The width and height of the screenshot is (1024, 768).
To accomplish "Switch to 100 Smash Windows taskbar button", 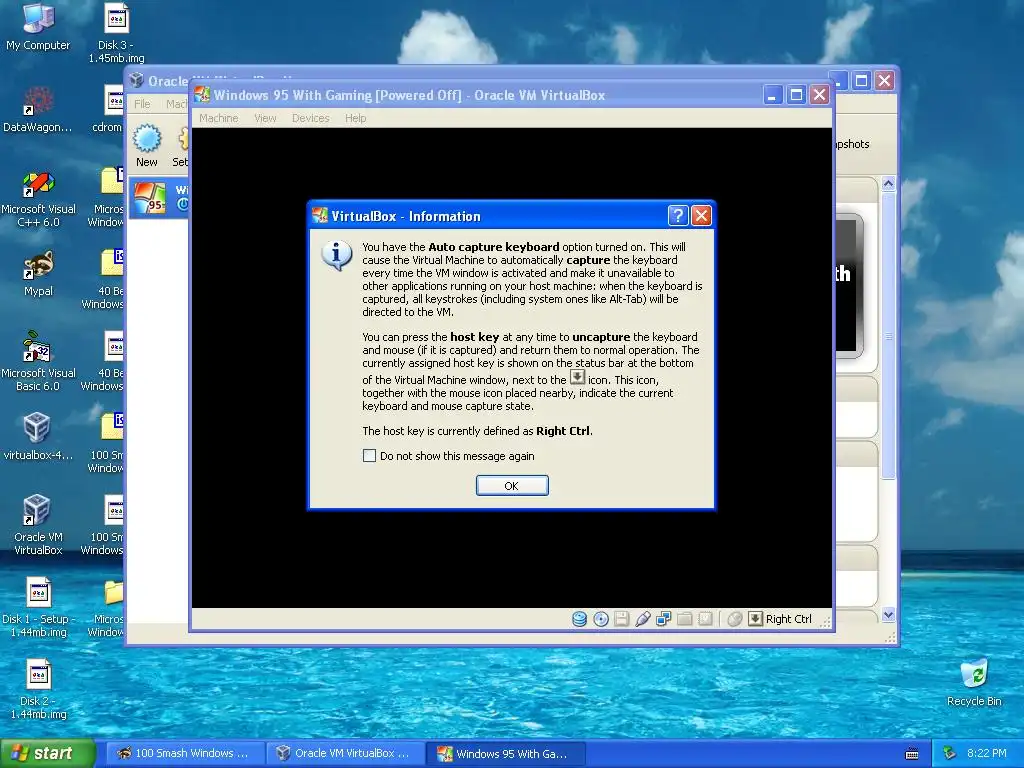I will (184, 754).
